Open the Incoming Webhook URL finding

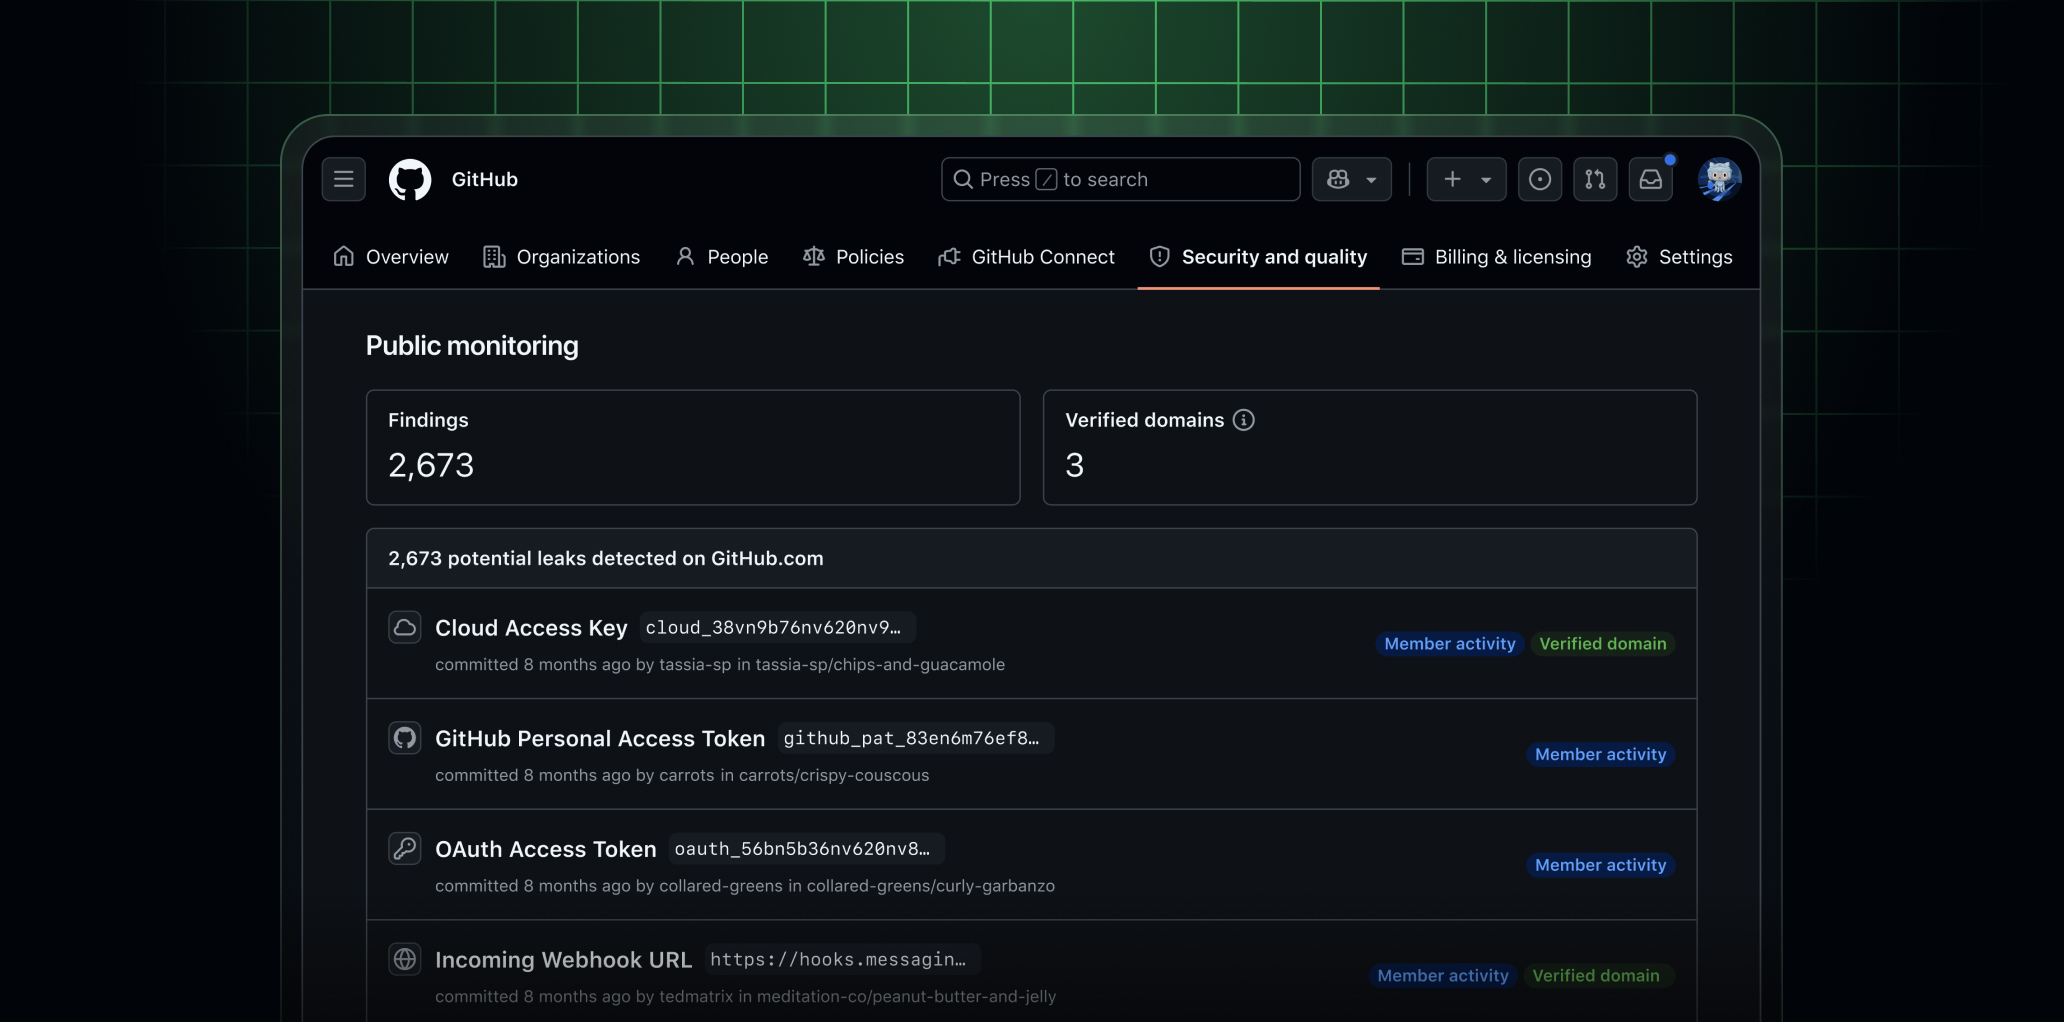[x=563, y=960]
